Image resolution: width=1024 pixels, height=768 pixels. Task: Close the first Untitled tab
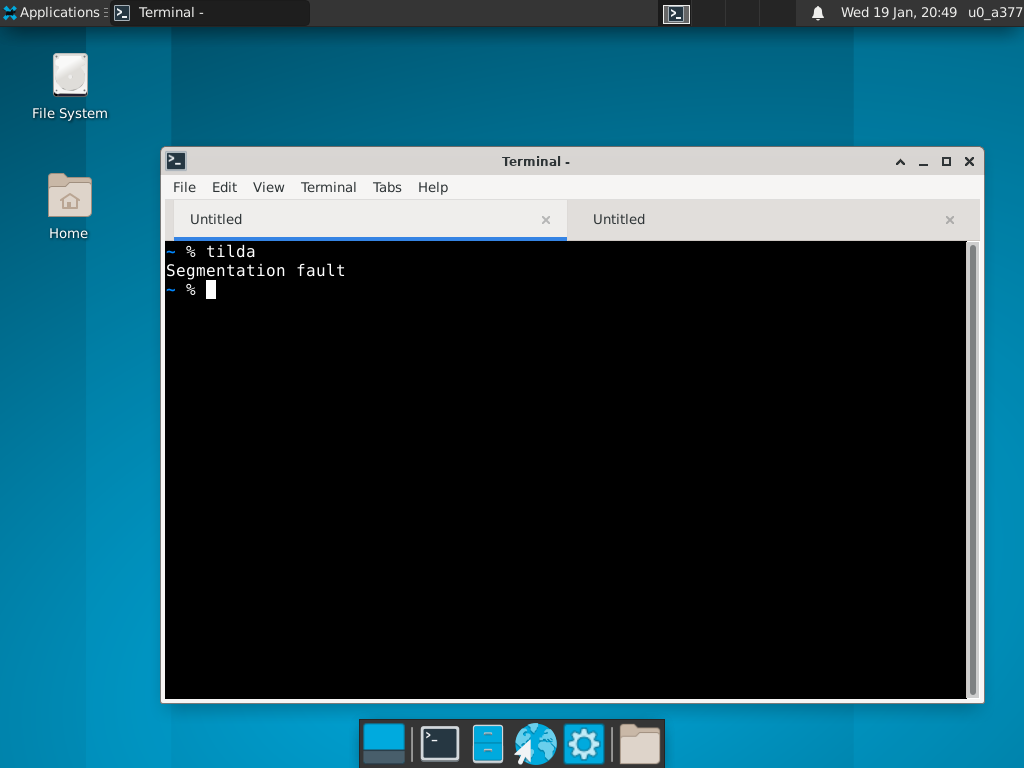tap(546, 220)
